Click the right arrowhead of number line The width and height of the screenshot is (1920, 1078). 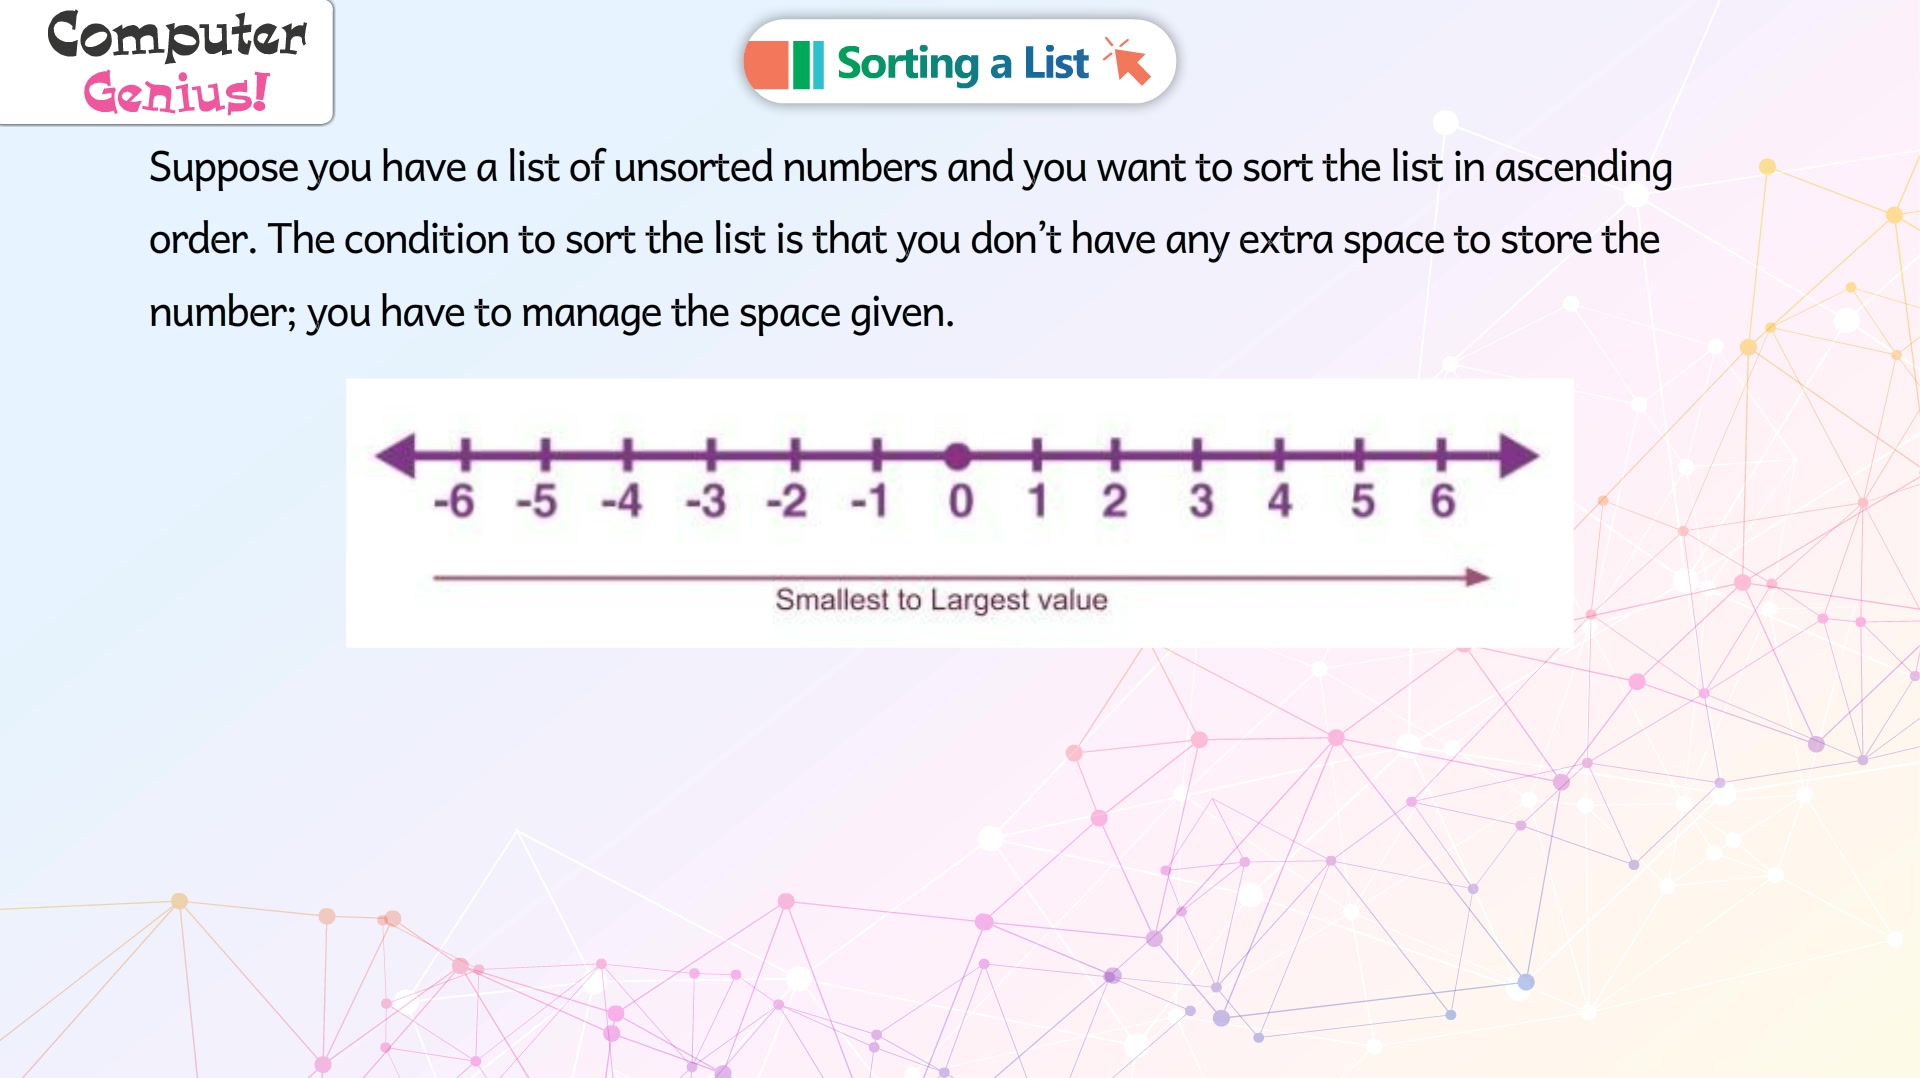pyautogui.click(x=1519, y=456)
